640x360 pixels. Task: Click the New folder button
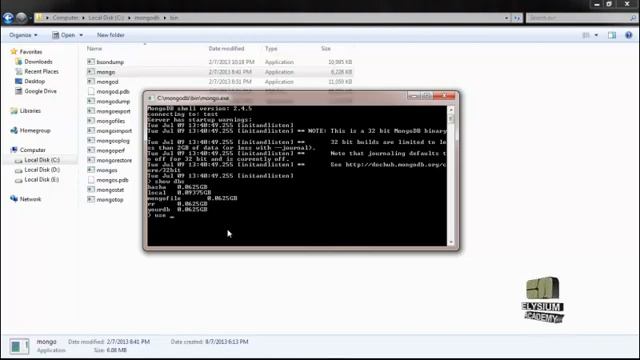111,35
